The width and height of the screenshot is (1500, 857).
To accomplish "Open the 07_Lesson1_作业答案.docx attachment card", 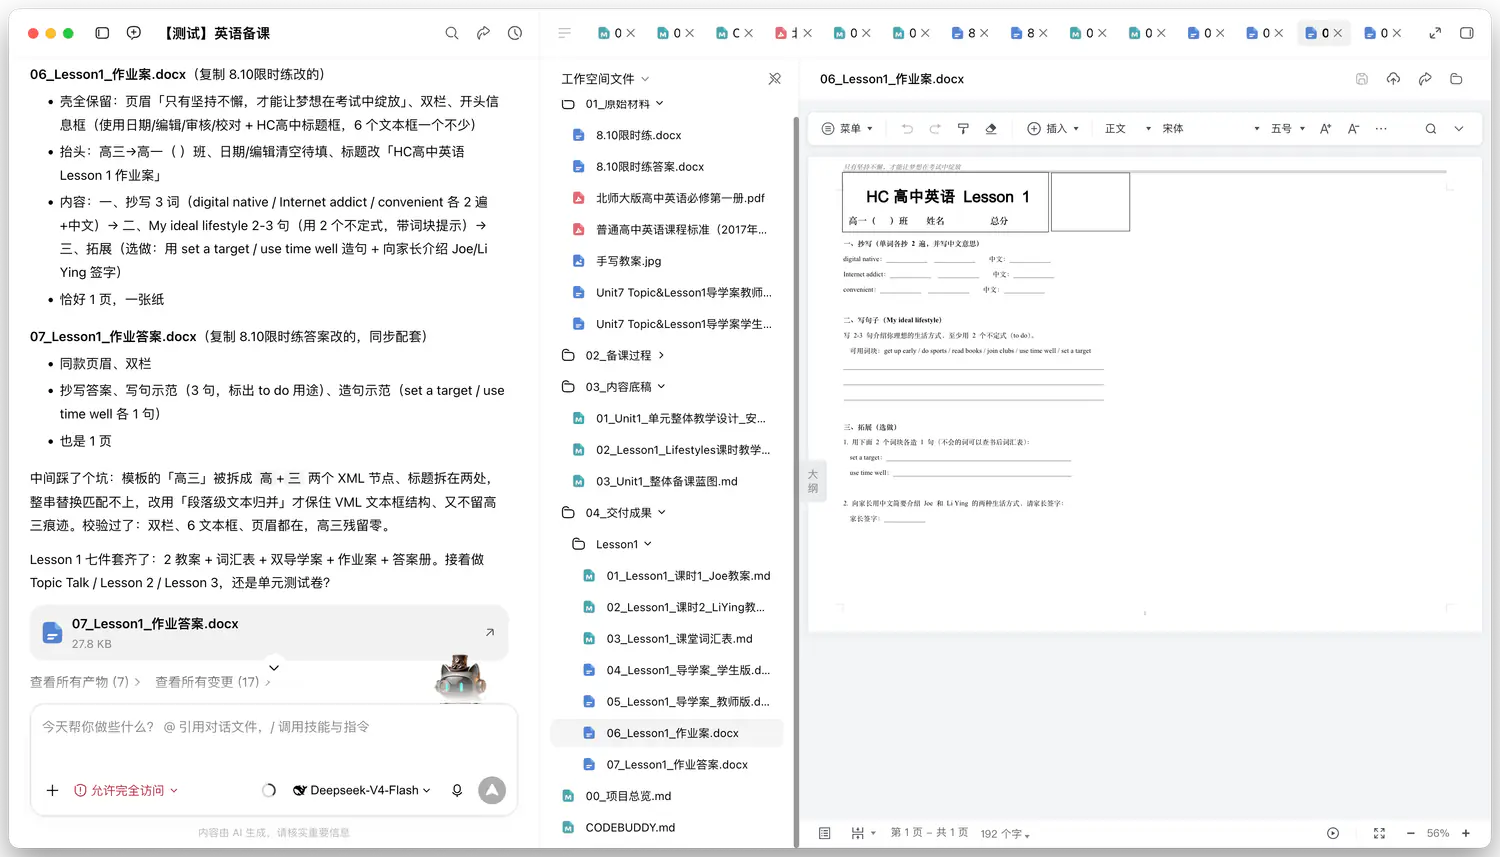I will 269,633.
